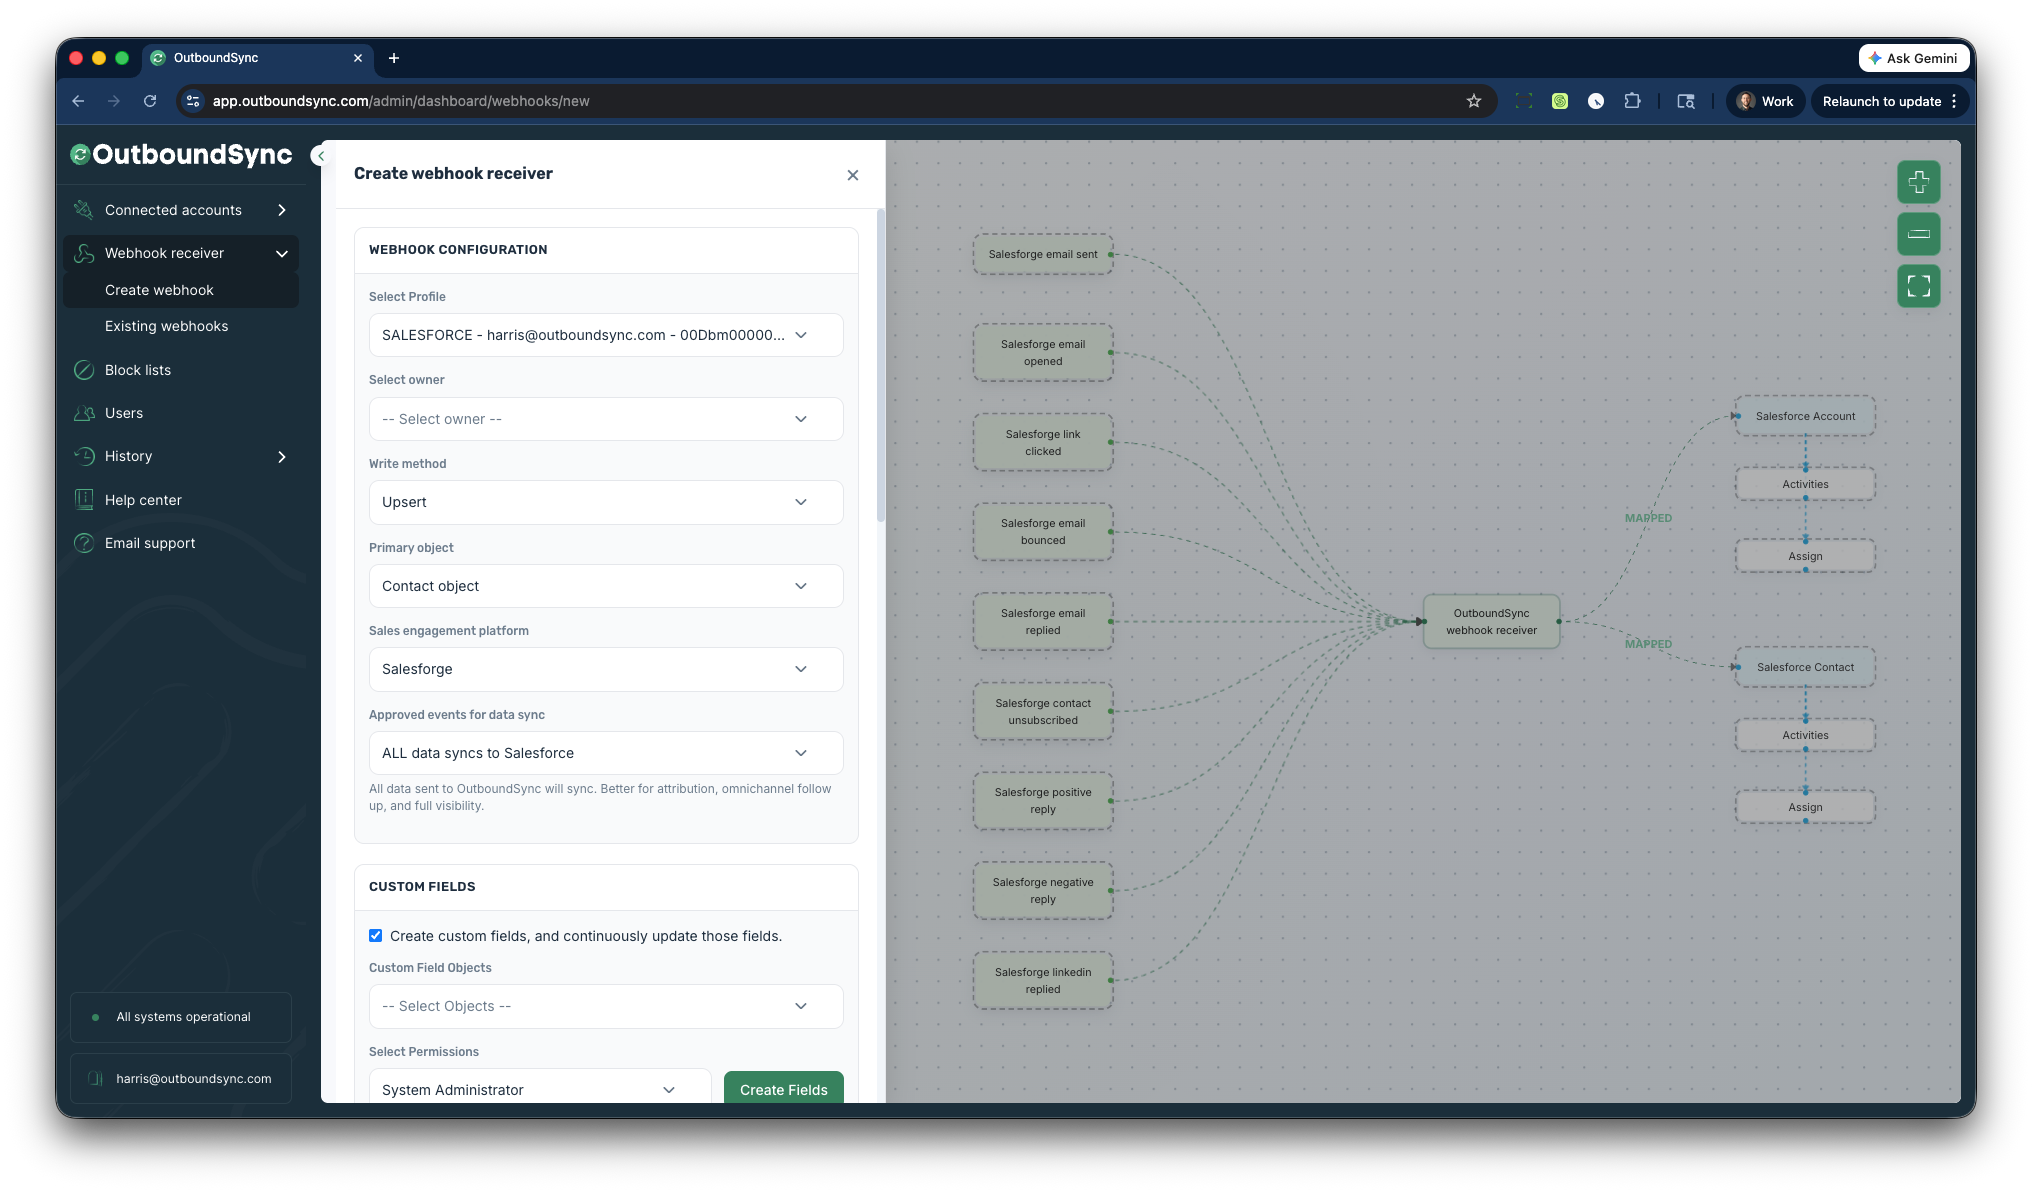Click the OutboundSync webhook receiver node

pyautogui.click(x=1490, y=621)
